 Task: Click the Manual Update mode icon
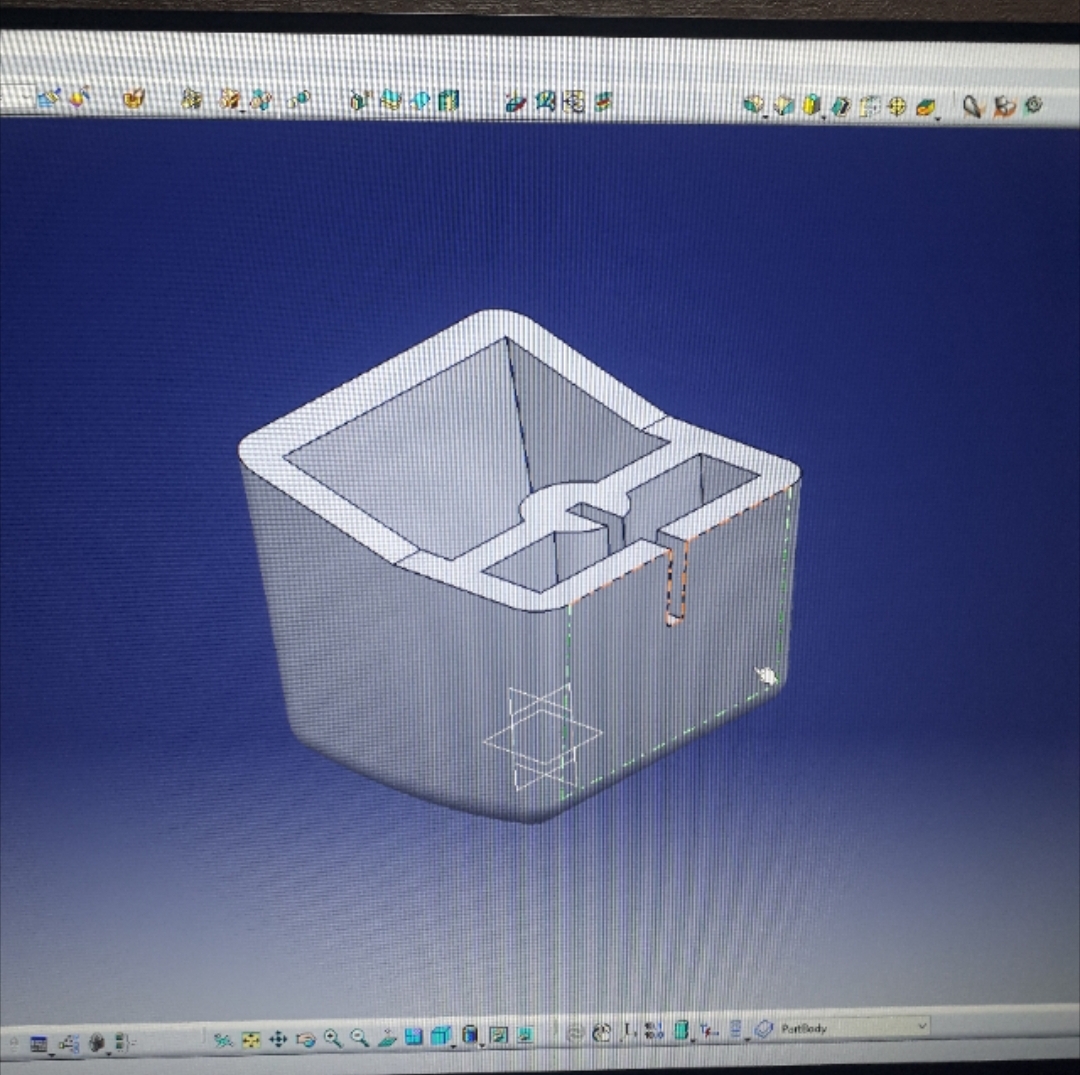click(601, 1032)
